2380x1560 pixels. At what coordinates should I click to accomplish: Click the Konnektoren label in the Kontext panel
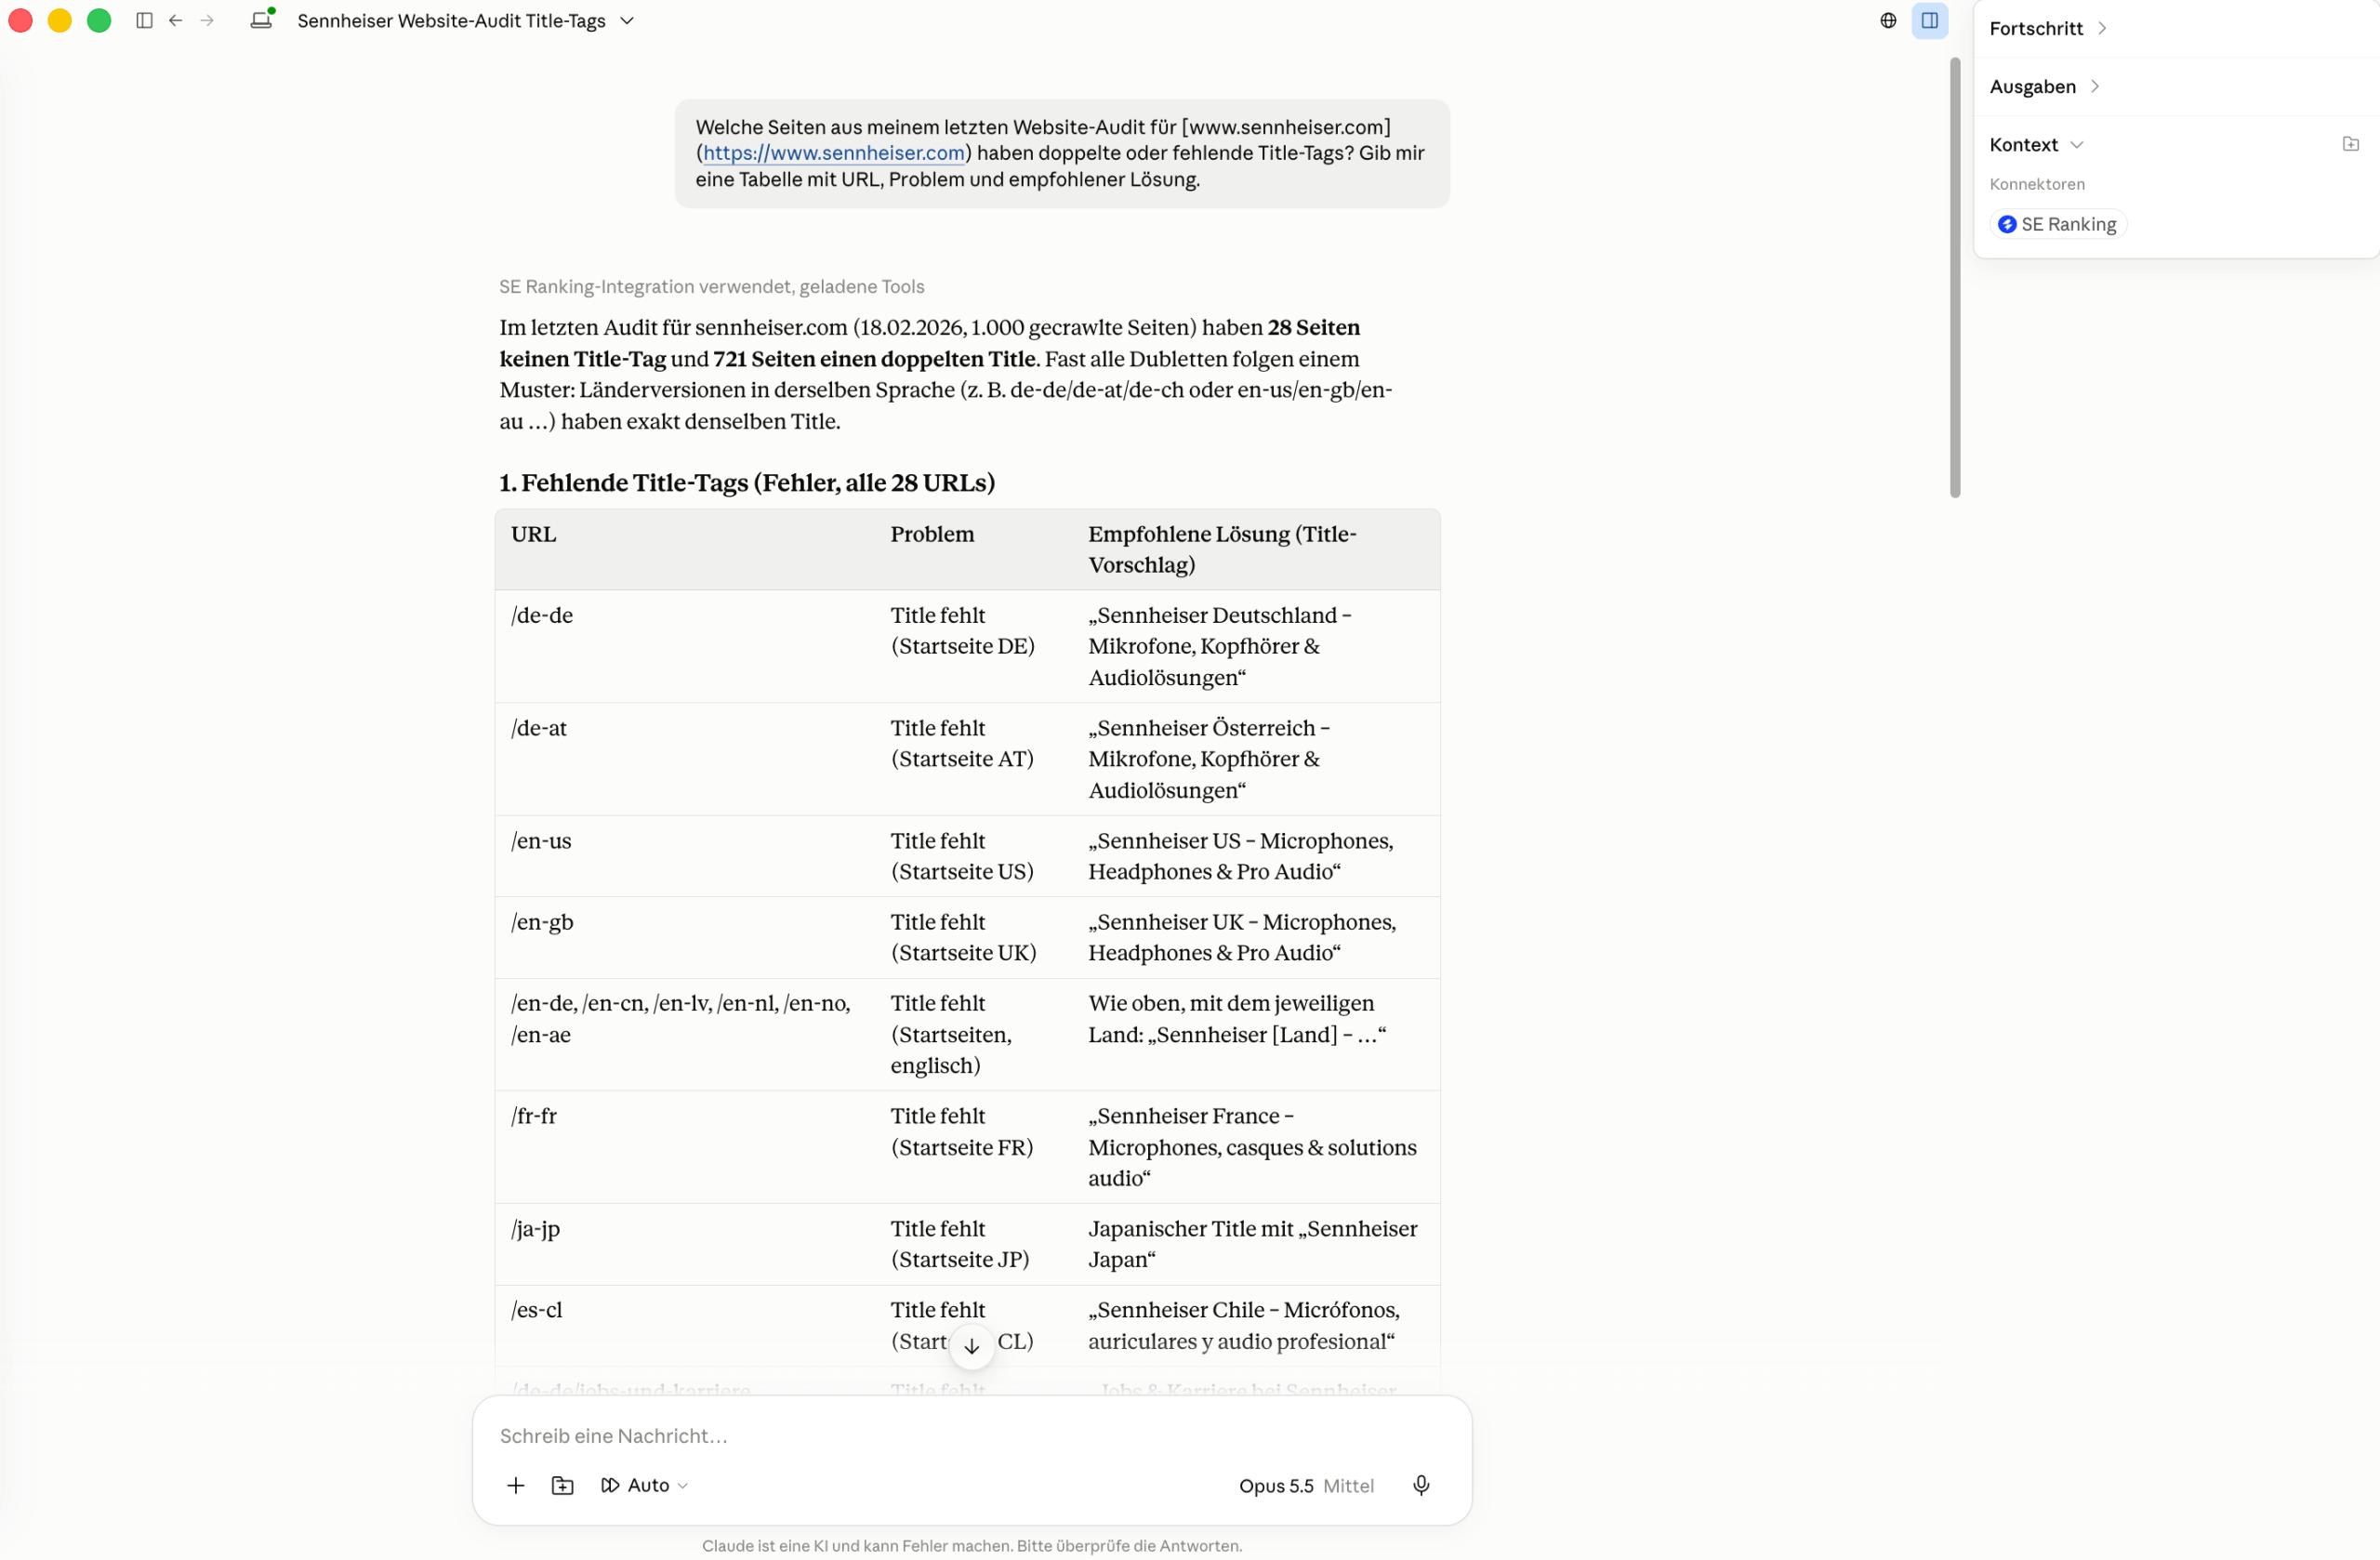tap(2036, 184)
